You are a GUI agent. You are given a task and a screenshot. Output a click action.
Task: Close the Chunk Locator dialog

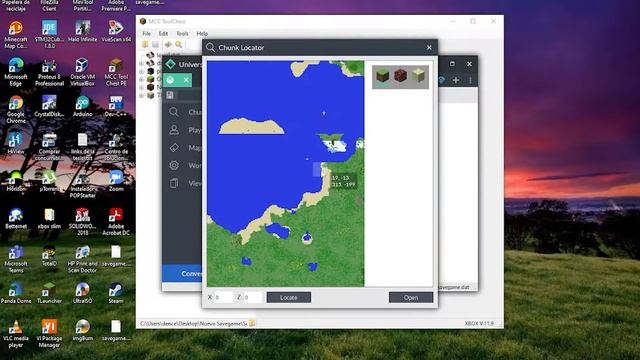(429, 48)
